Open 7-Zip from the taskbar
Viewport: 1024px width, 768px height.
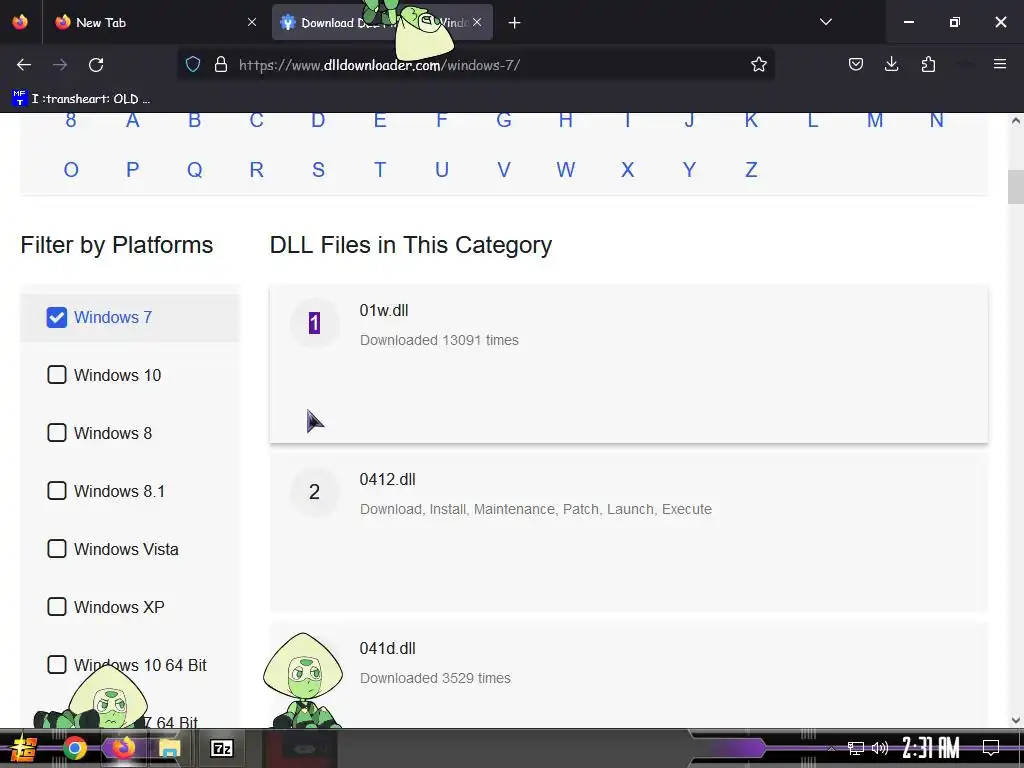click(221, 748)
